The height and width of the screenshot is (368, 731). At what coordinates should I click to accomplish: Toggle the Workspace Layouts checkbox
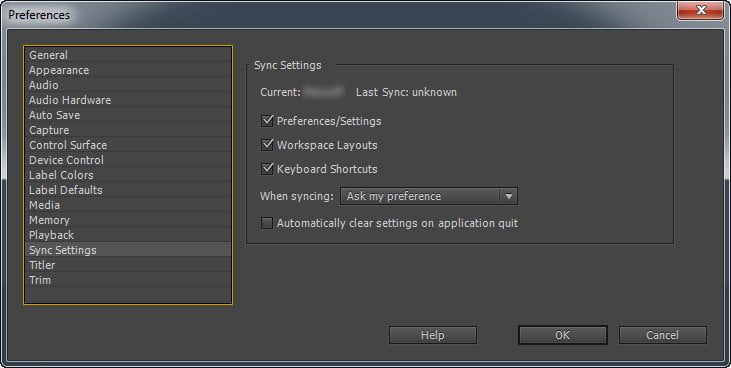tap(267, 145)
